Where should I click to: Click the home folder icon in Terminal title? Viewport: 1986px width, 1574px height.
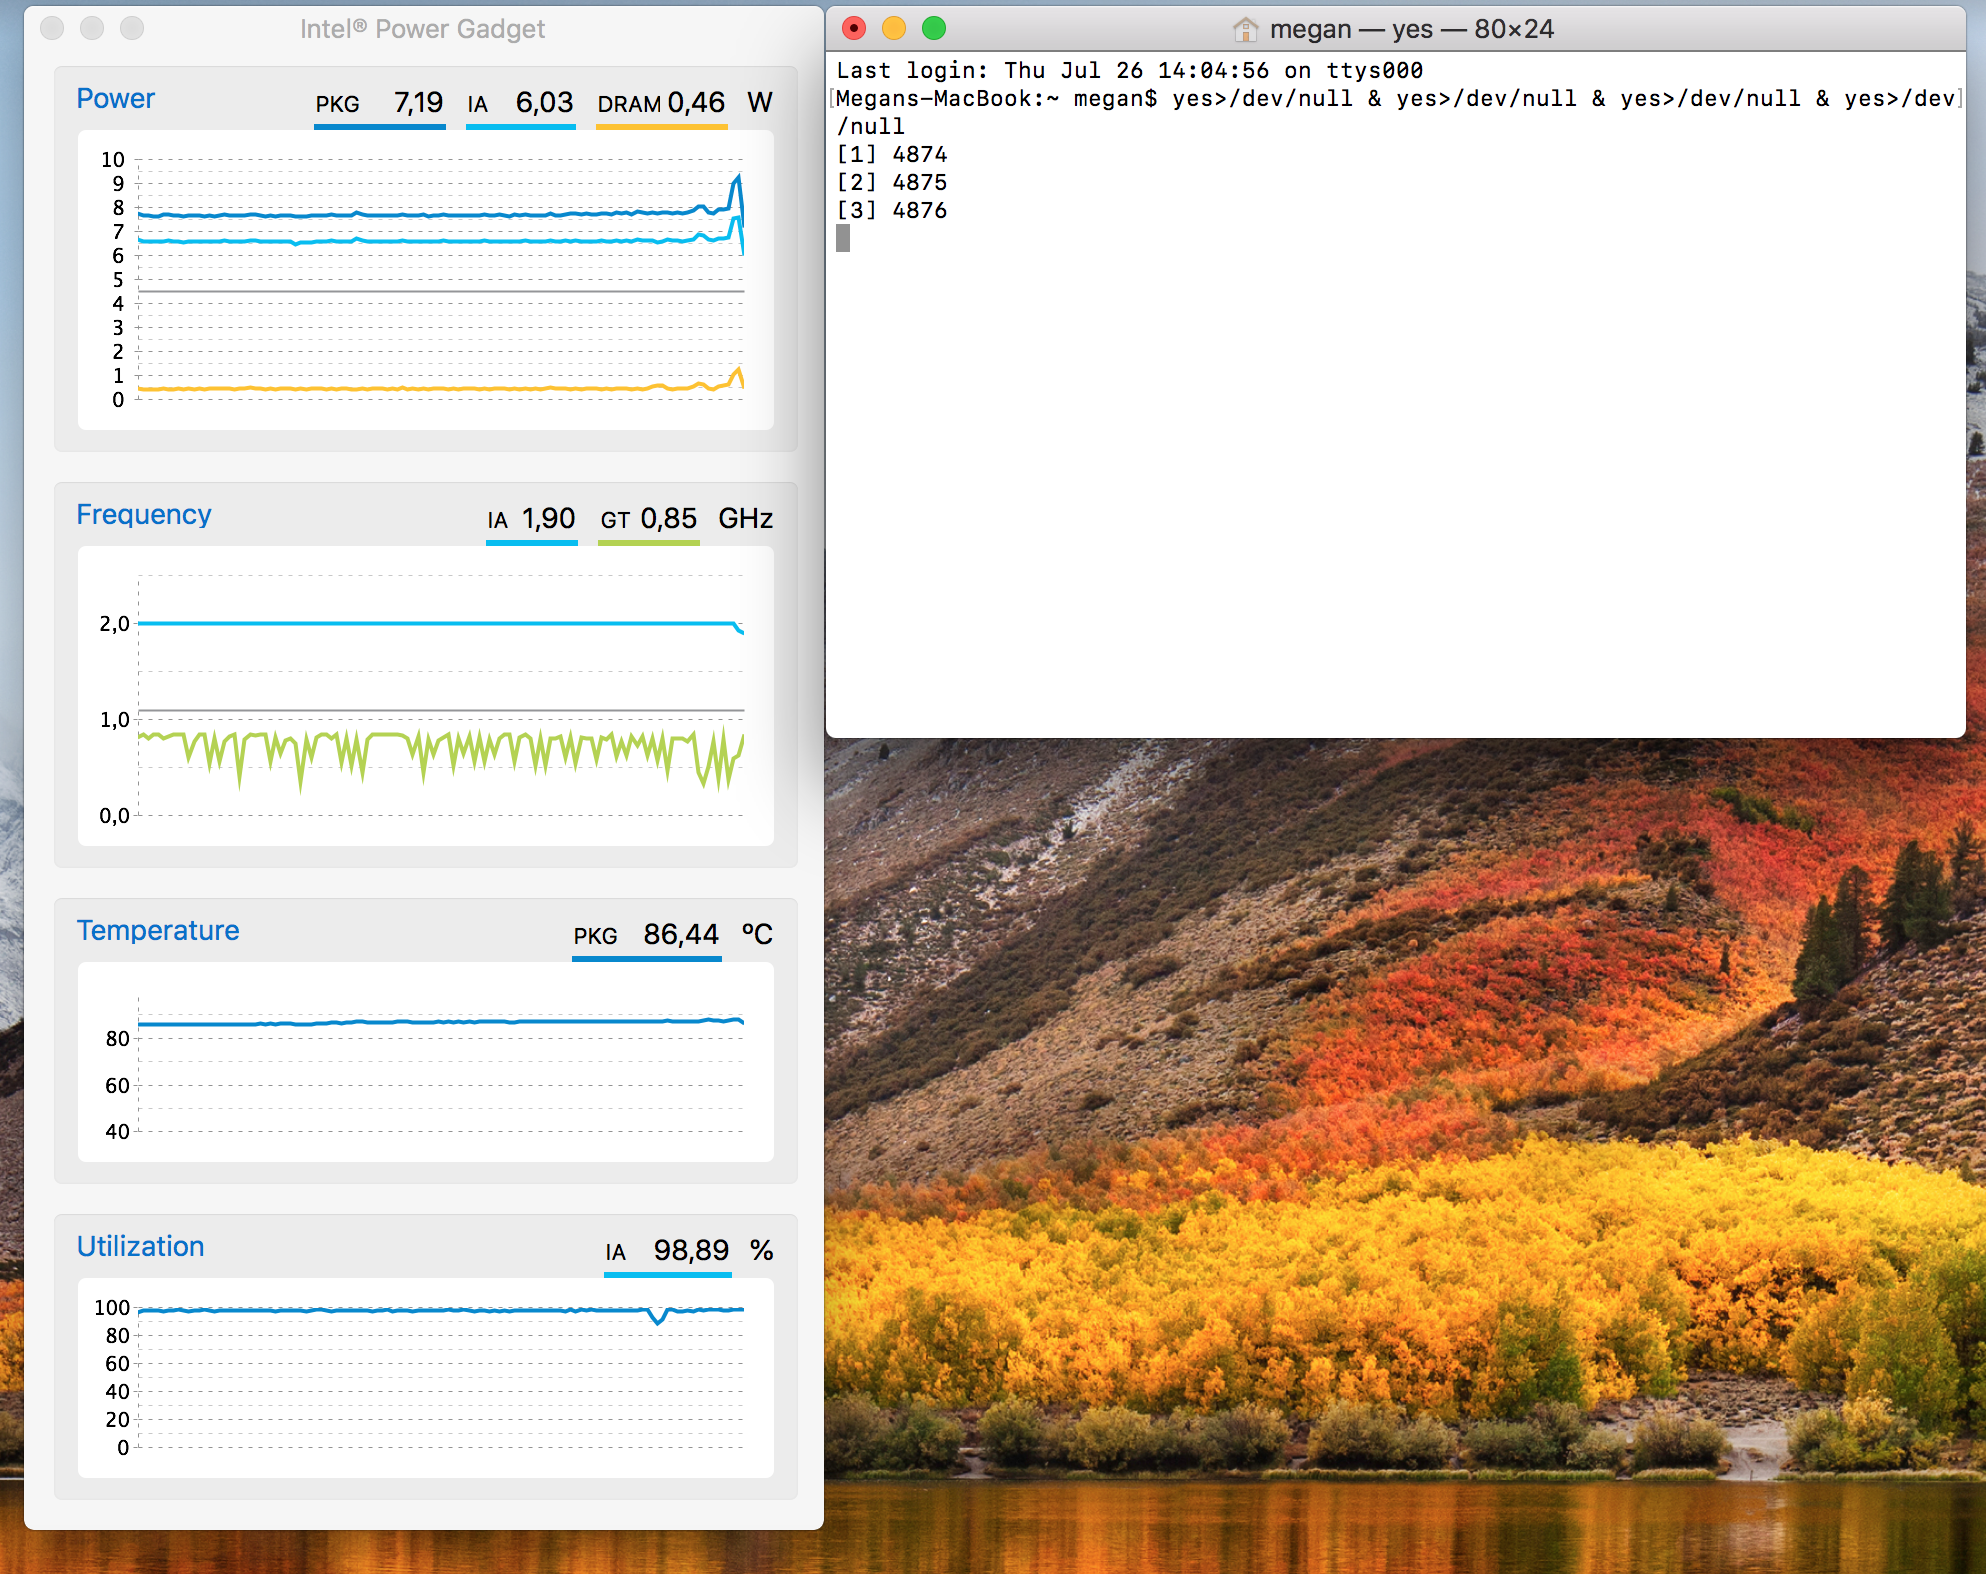click(x=1245, y=29)
